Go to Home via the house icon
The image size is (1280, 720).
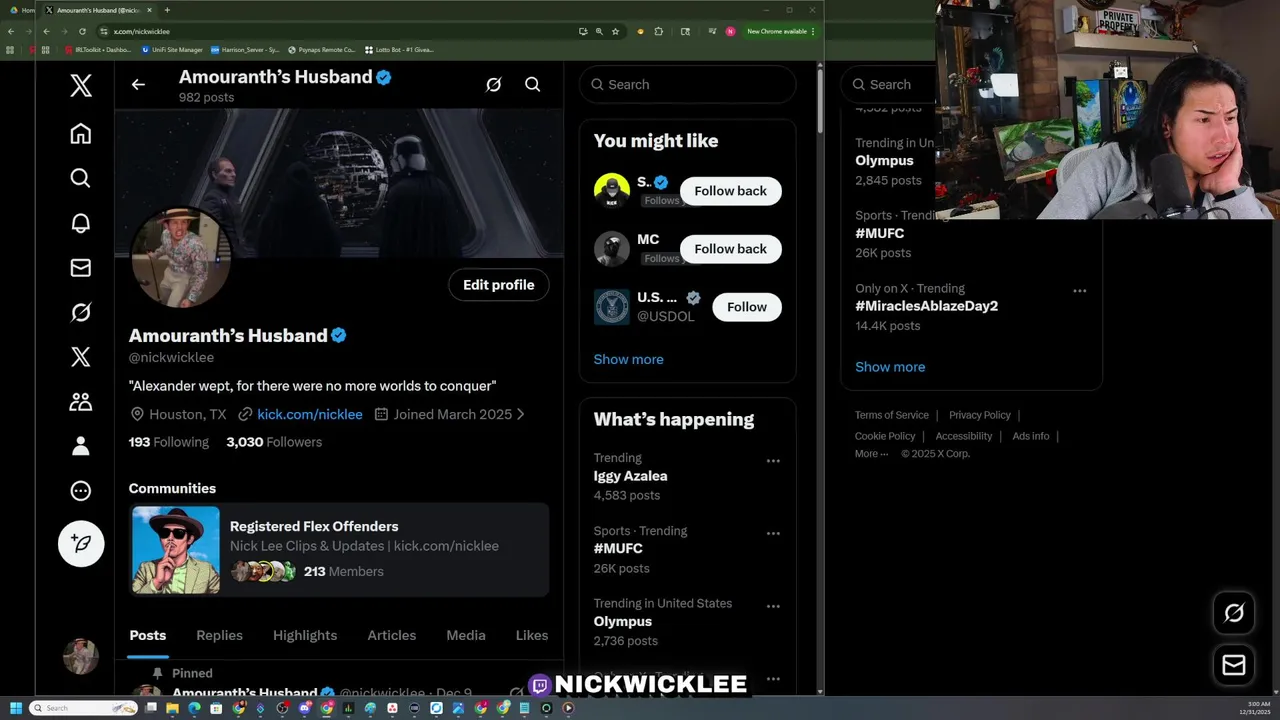tap(81, 134)
